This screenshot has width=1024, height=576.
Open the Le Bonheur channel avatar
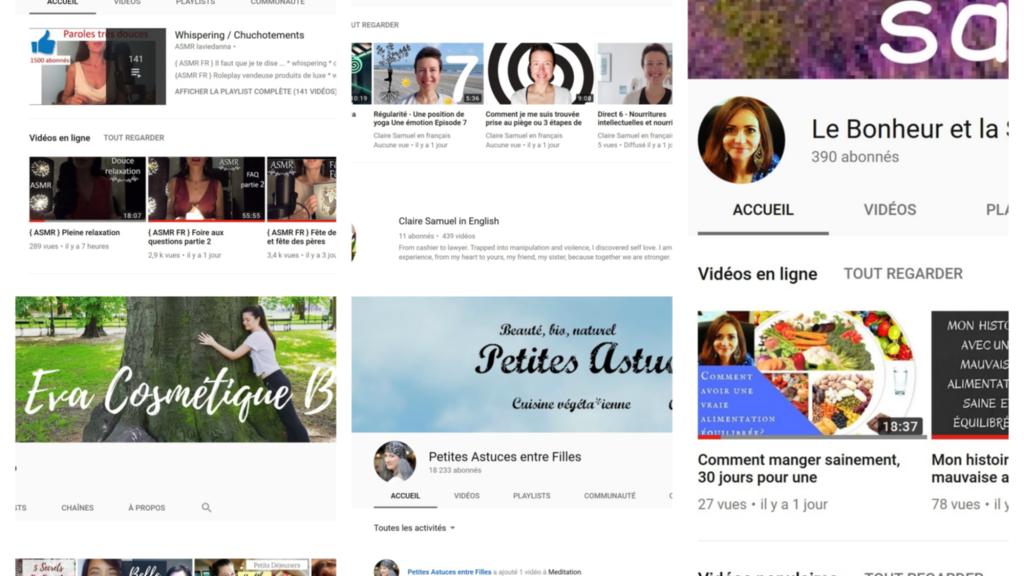pos(741,140)
